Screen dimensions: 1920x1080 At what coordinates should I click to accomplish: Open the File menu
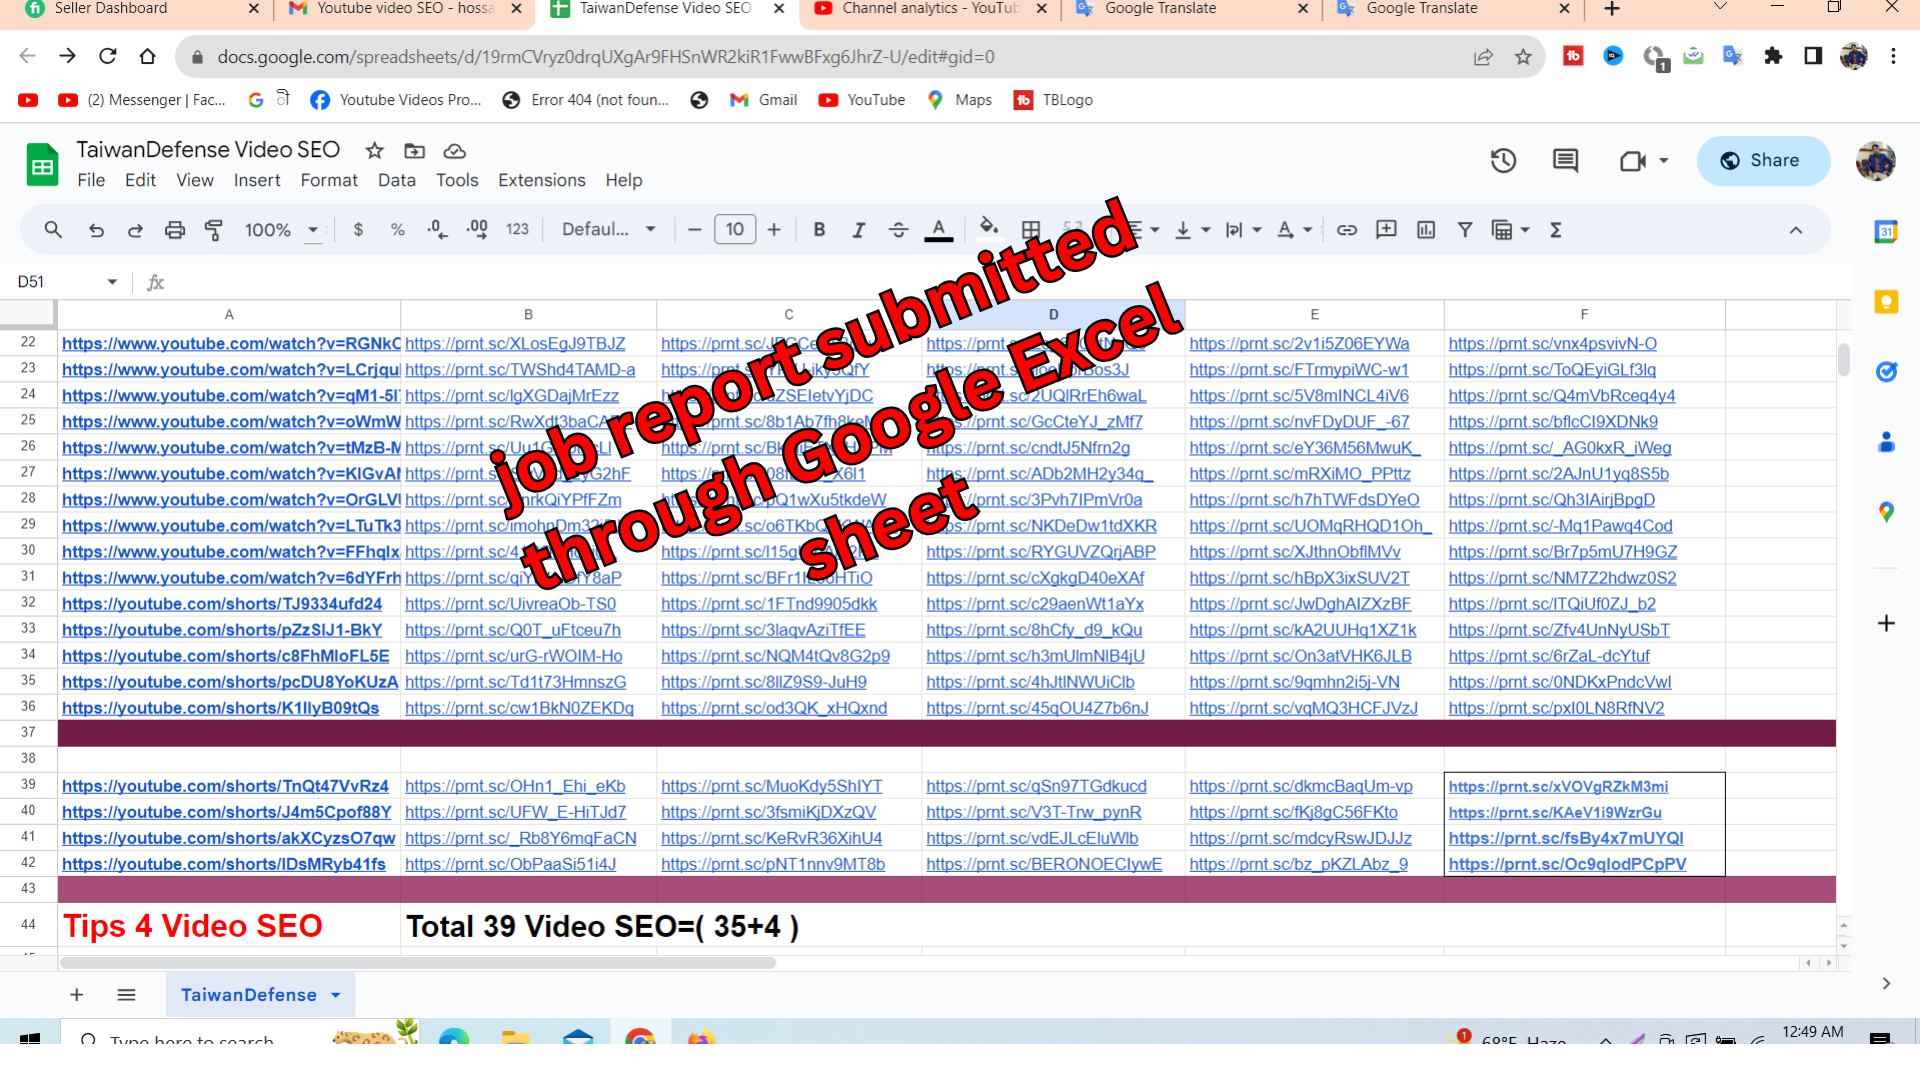[x=91, y=180]
